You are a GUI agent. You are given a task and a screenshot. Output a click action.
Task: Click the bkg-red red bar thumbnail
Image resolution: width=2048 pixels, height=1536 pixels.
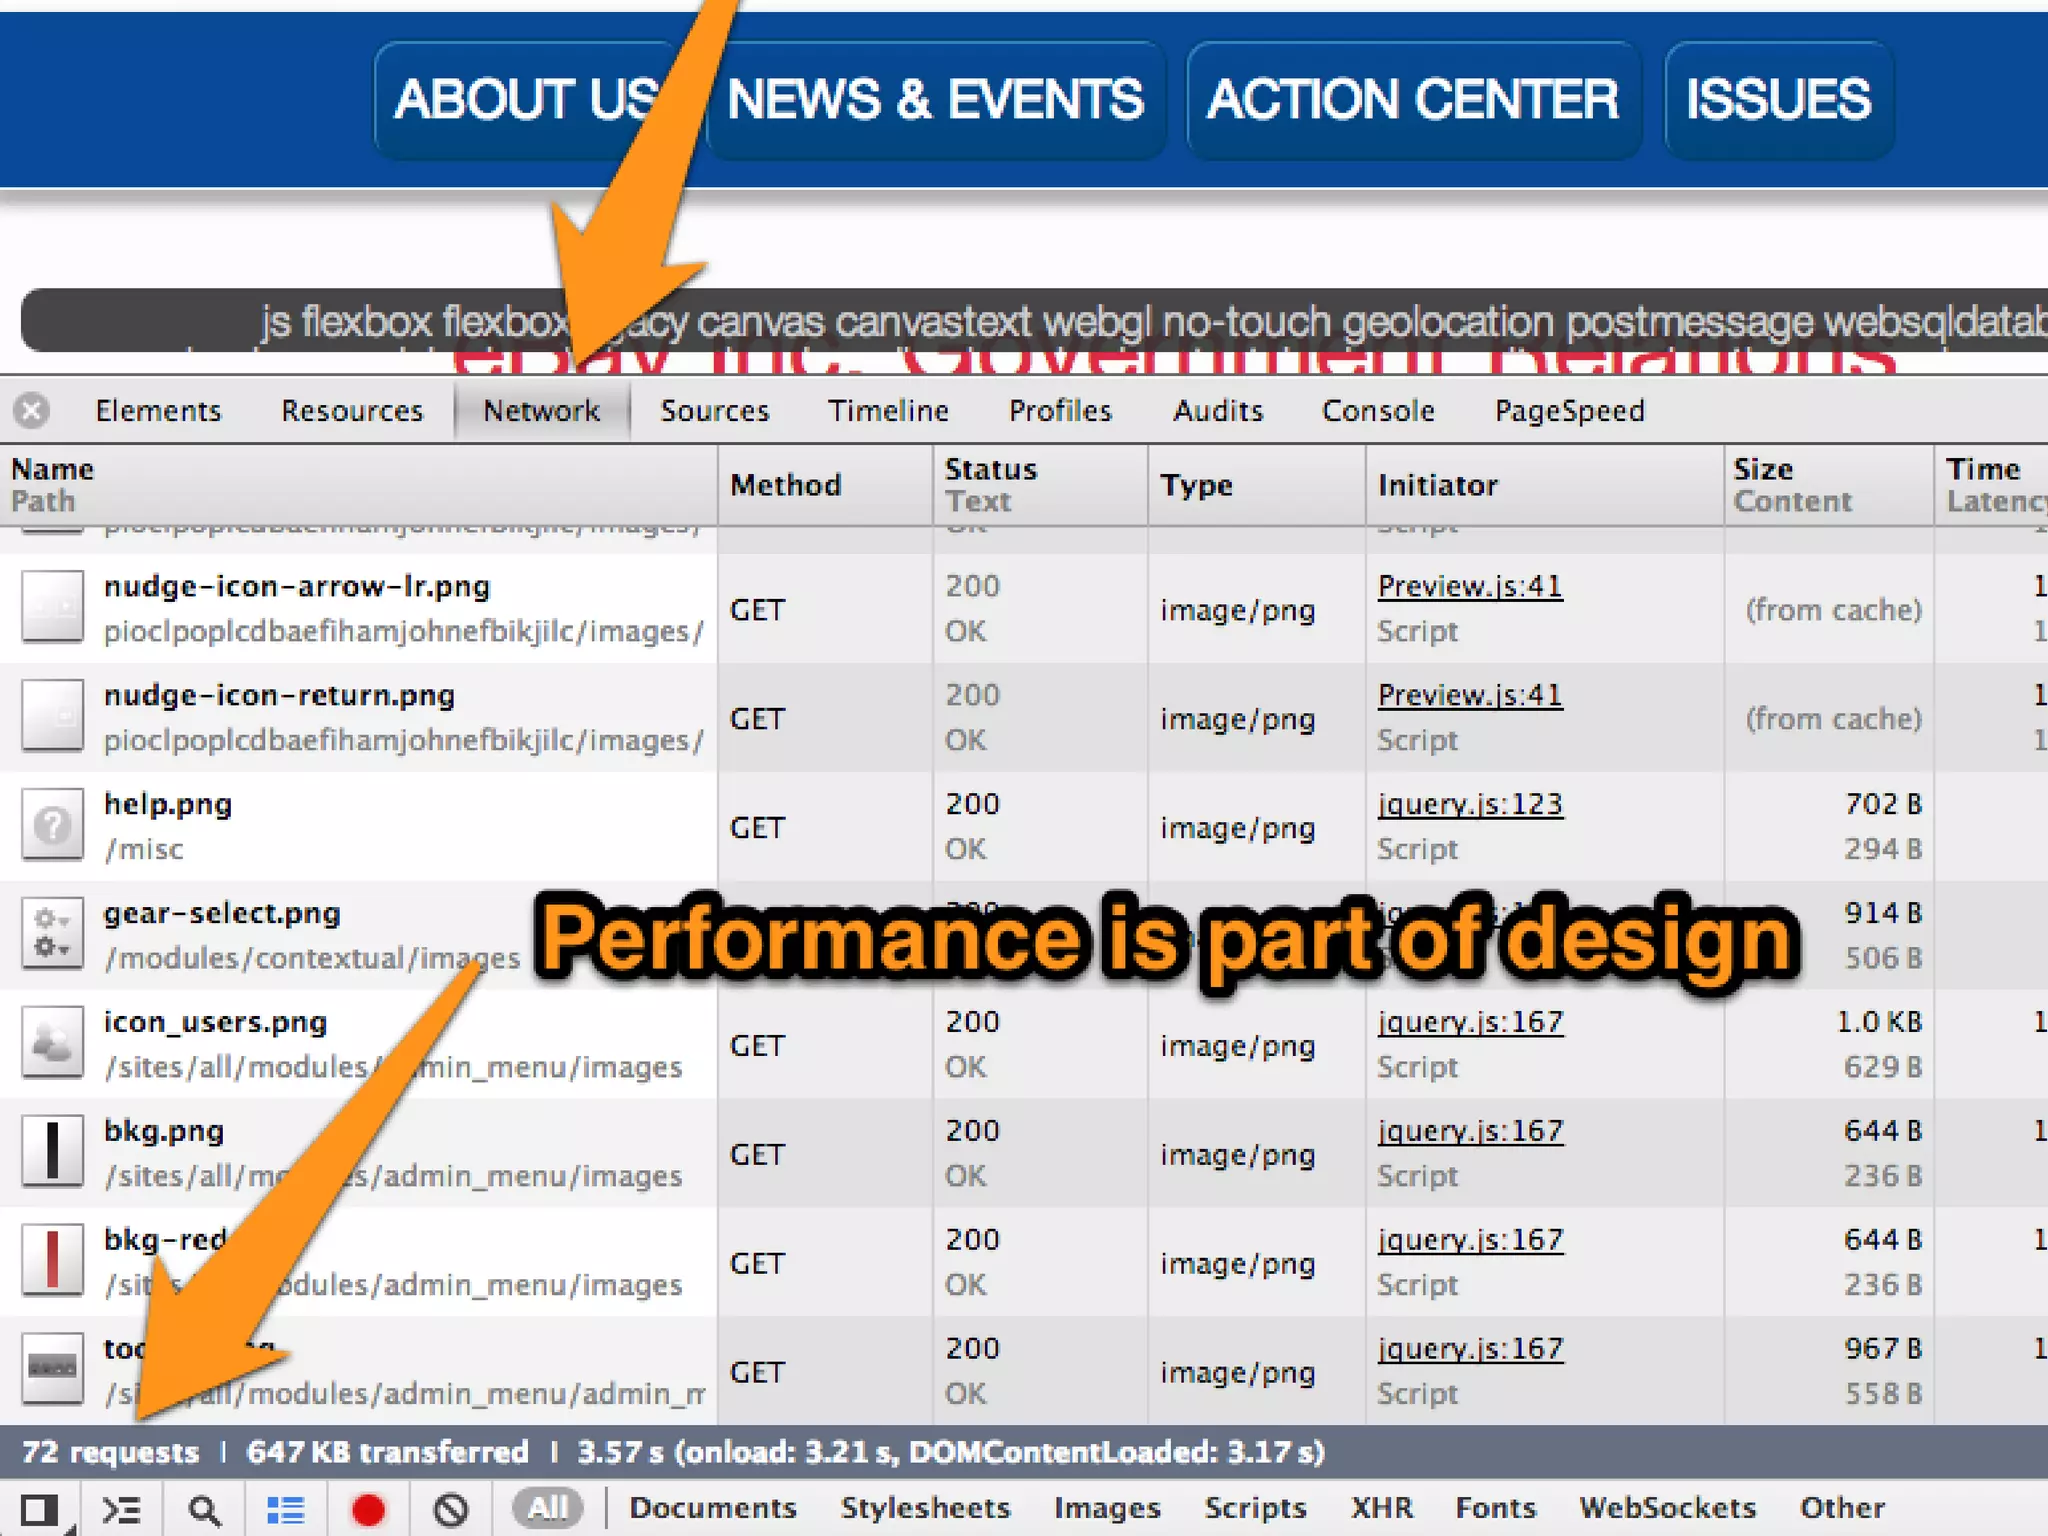pos(52,1261)
